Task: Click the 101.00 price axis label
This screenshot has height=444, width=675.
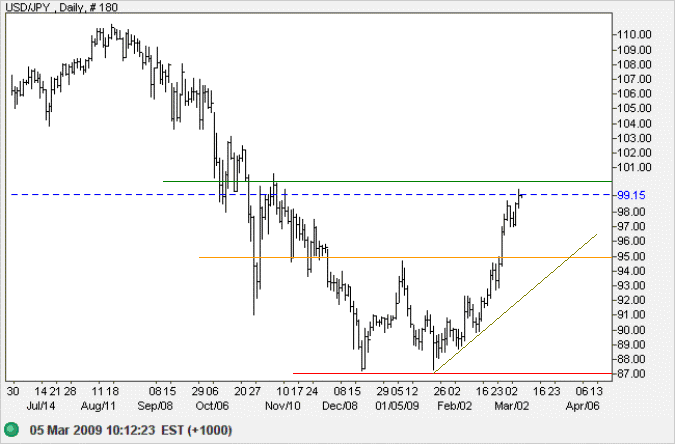Action: pyautogui.click(x=634, y=167)
